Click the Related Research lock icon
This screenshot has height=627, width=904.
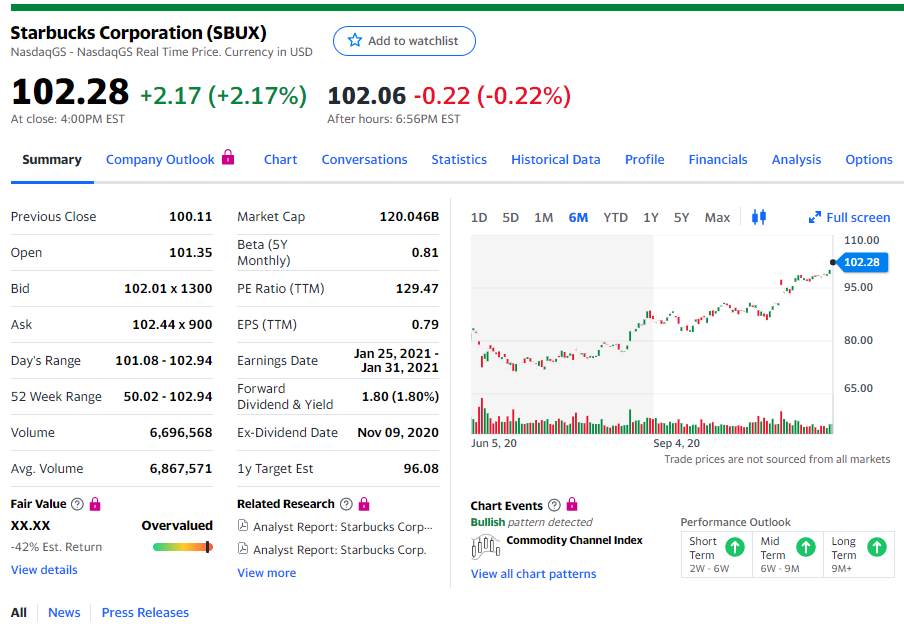tap(363, 504)
